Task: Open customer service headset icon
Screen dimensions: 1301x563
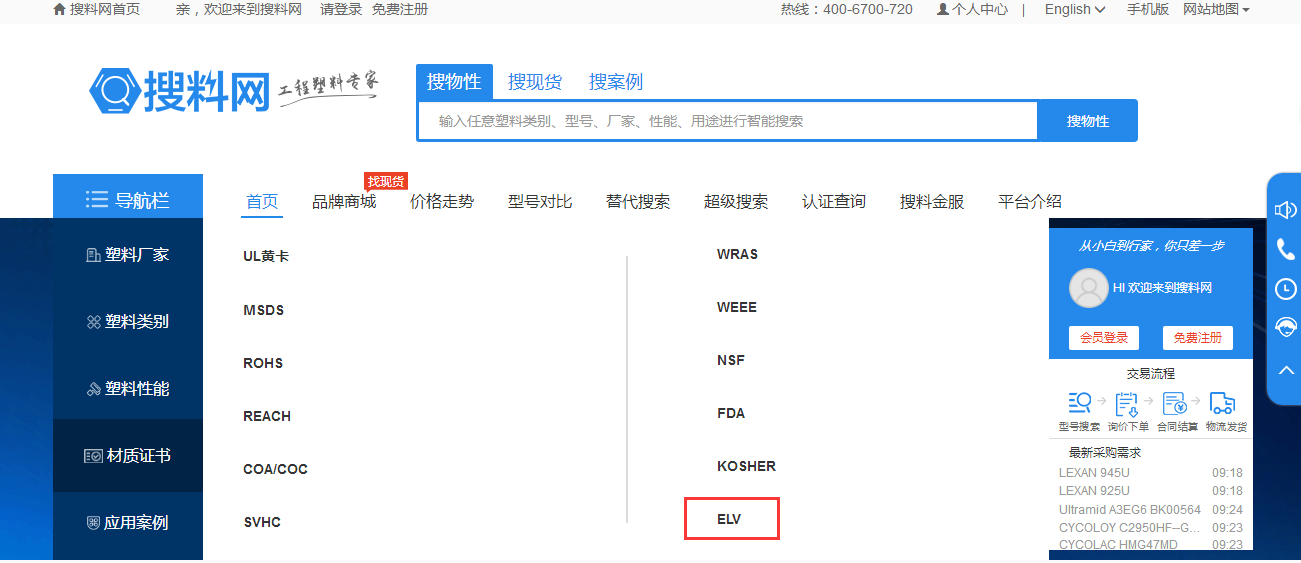Action: tap(1285, 328)
